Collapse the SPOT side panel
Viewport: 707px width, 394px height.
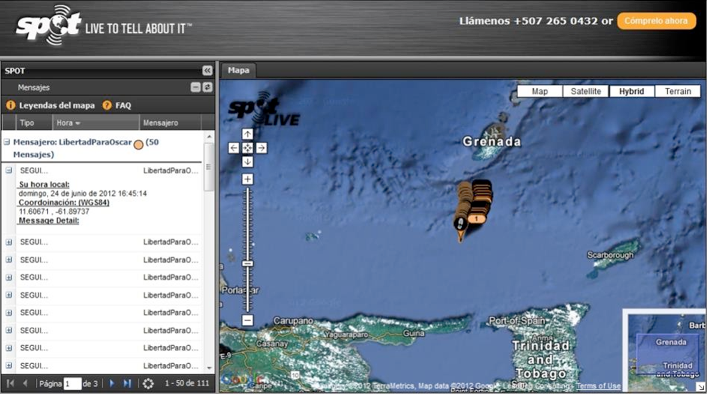(x=207, y=71)
